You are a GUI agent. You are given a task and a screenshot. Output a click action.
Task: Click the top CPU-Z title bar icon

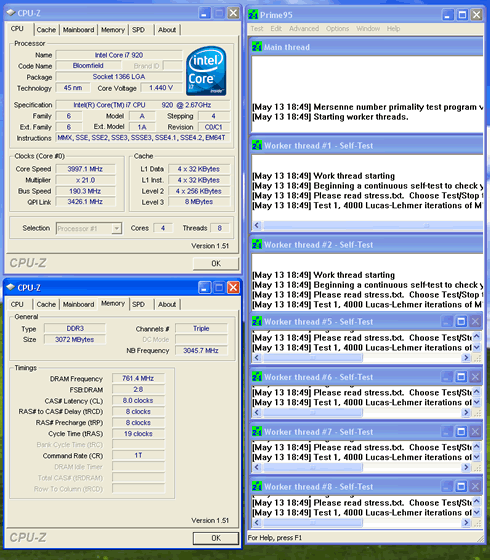11,13
